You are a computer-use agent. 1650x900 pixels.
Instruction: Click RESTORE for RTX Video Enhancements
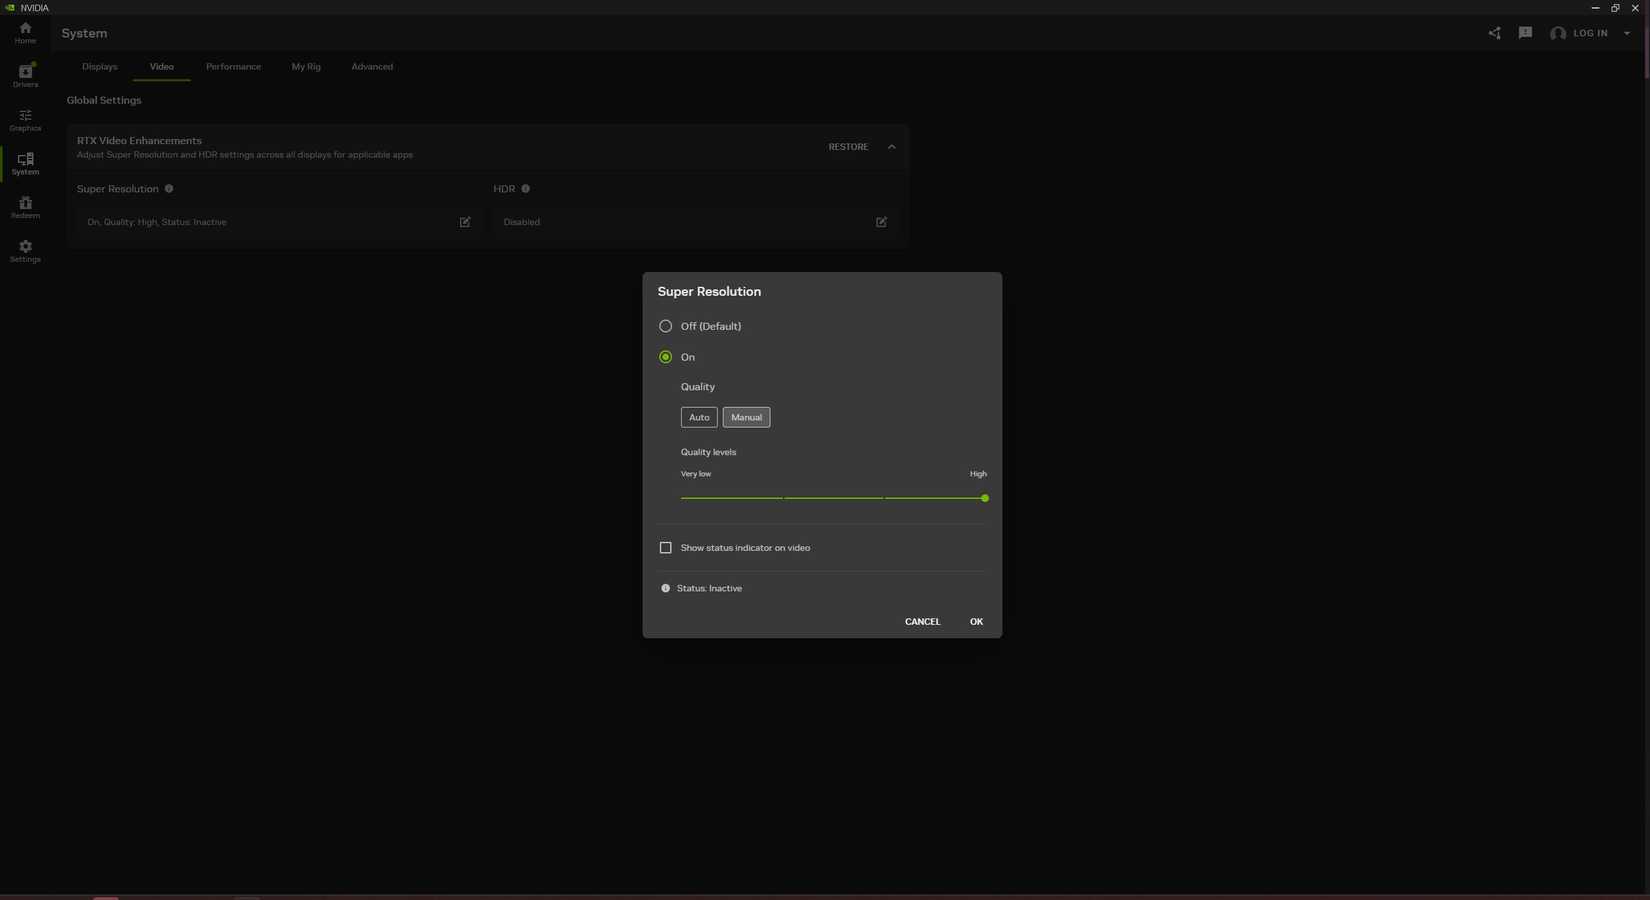847,146
